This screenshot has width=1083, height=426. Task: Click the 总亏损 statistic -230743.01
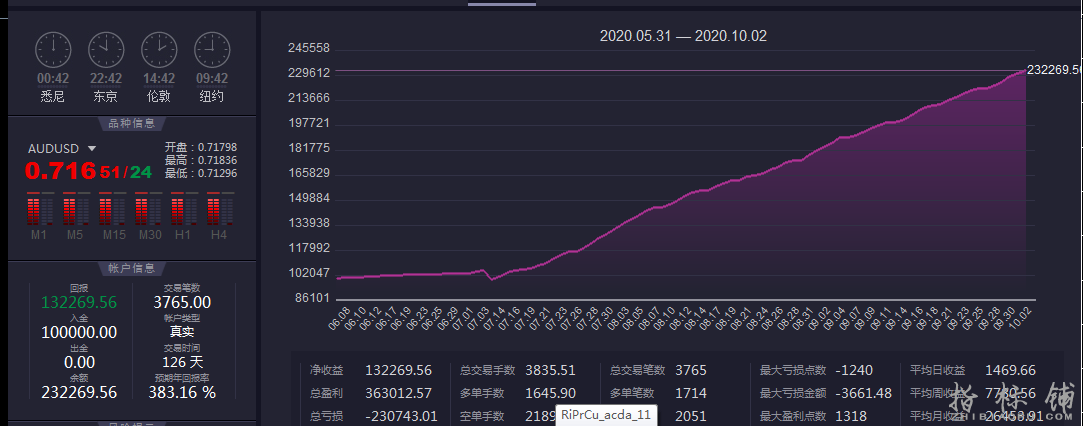[x=399, y=416]
